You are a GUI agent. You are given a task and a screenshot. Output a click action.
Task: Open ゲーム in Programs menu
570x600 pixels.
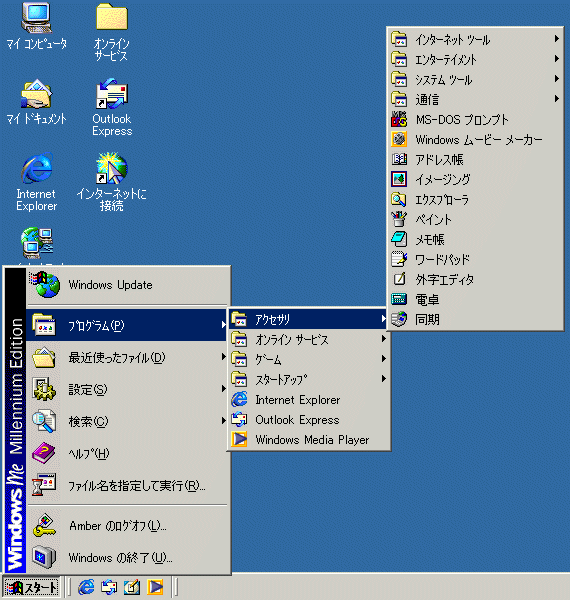309,359
